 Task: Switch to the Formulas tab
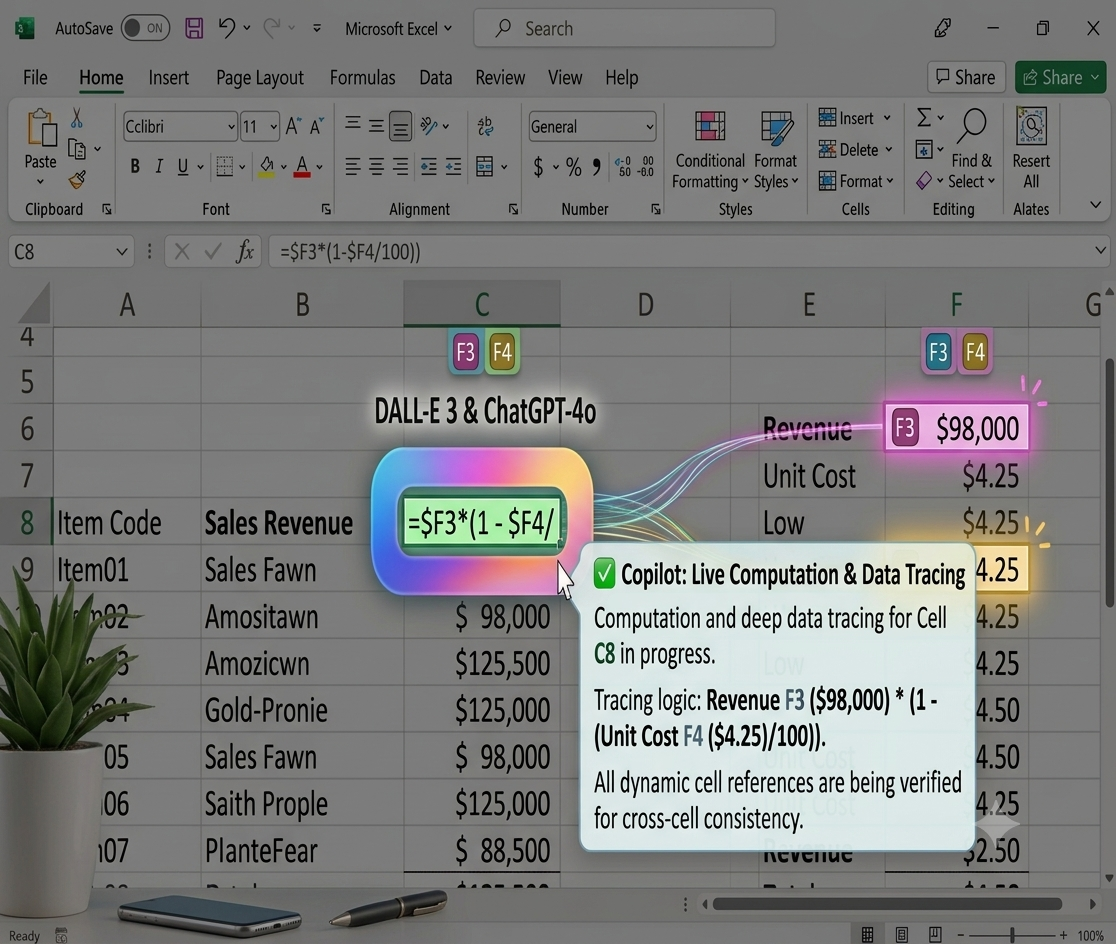362,78
